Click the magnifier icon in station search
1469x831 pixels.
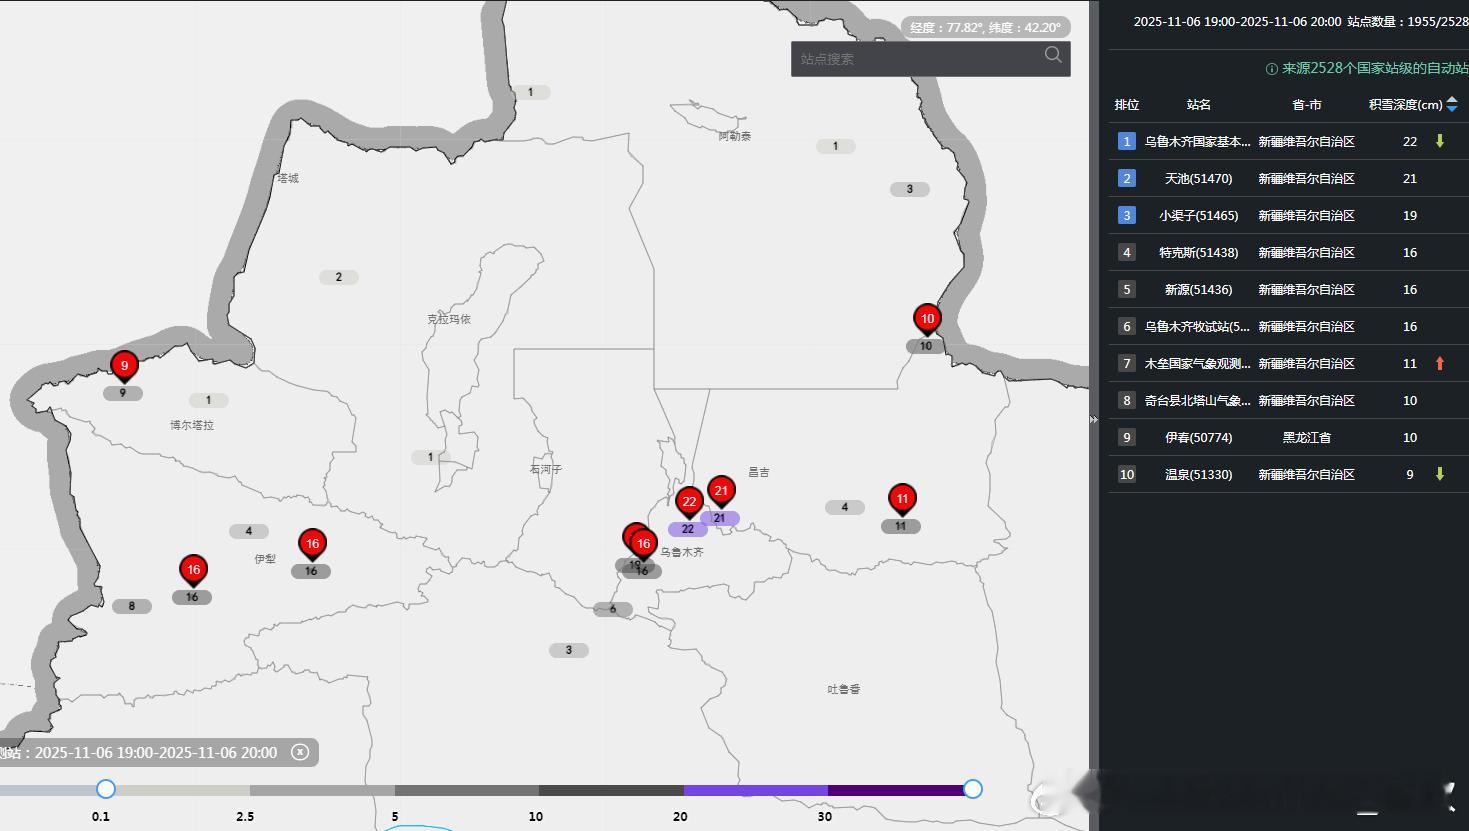pyautogui.click(x=1053, y=55)
